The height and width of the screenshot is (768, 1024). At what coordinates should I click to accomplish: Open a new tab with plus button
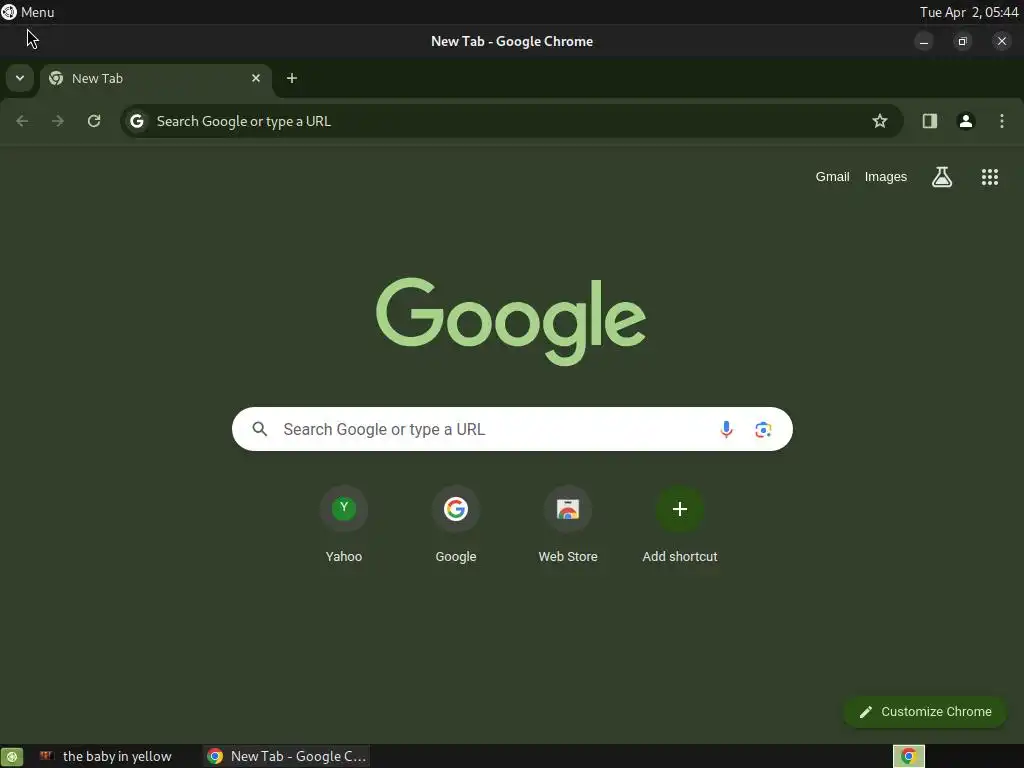(292, 78)
